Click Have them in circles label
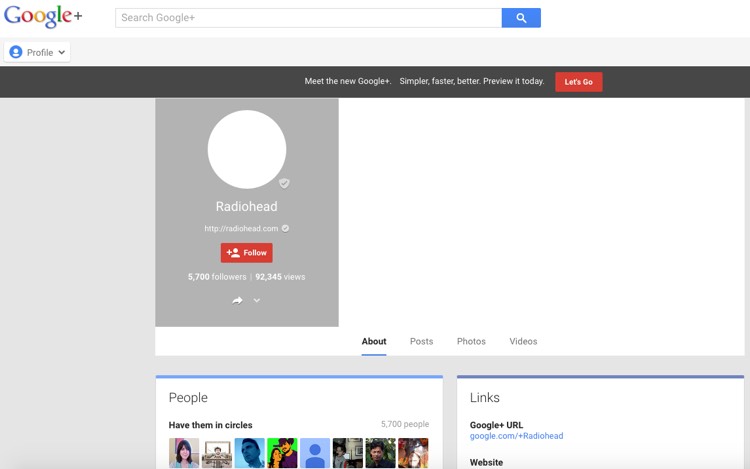 tap(210, 425)
